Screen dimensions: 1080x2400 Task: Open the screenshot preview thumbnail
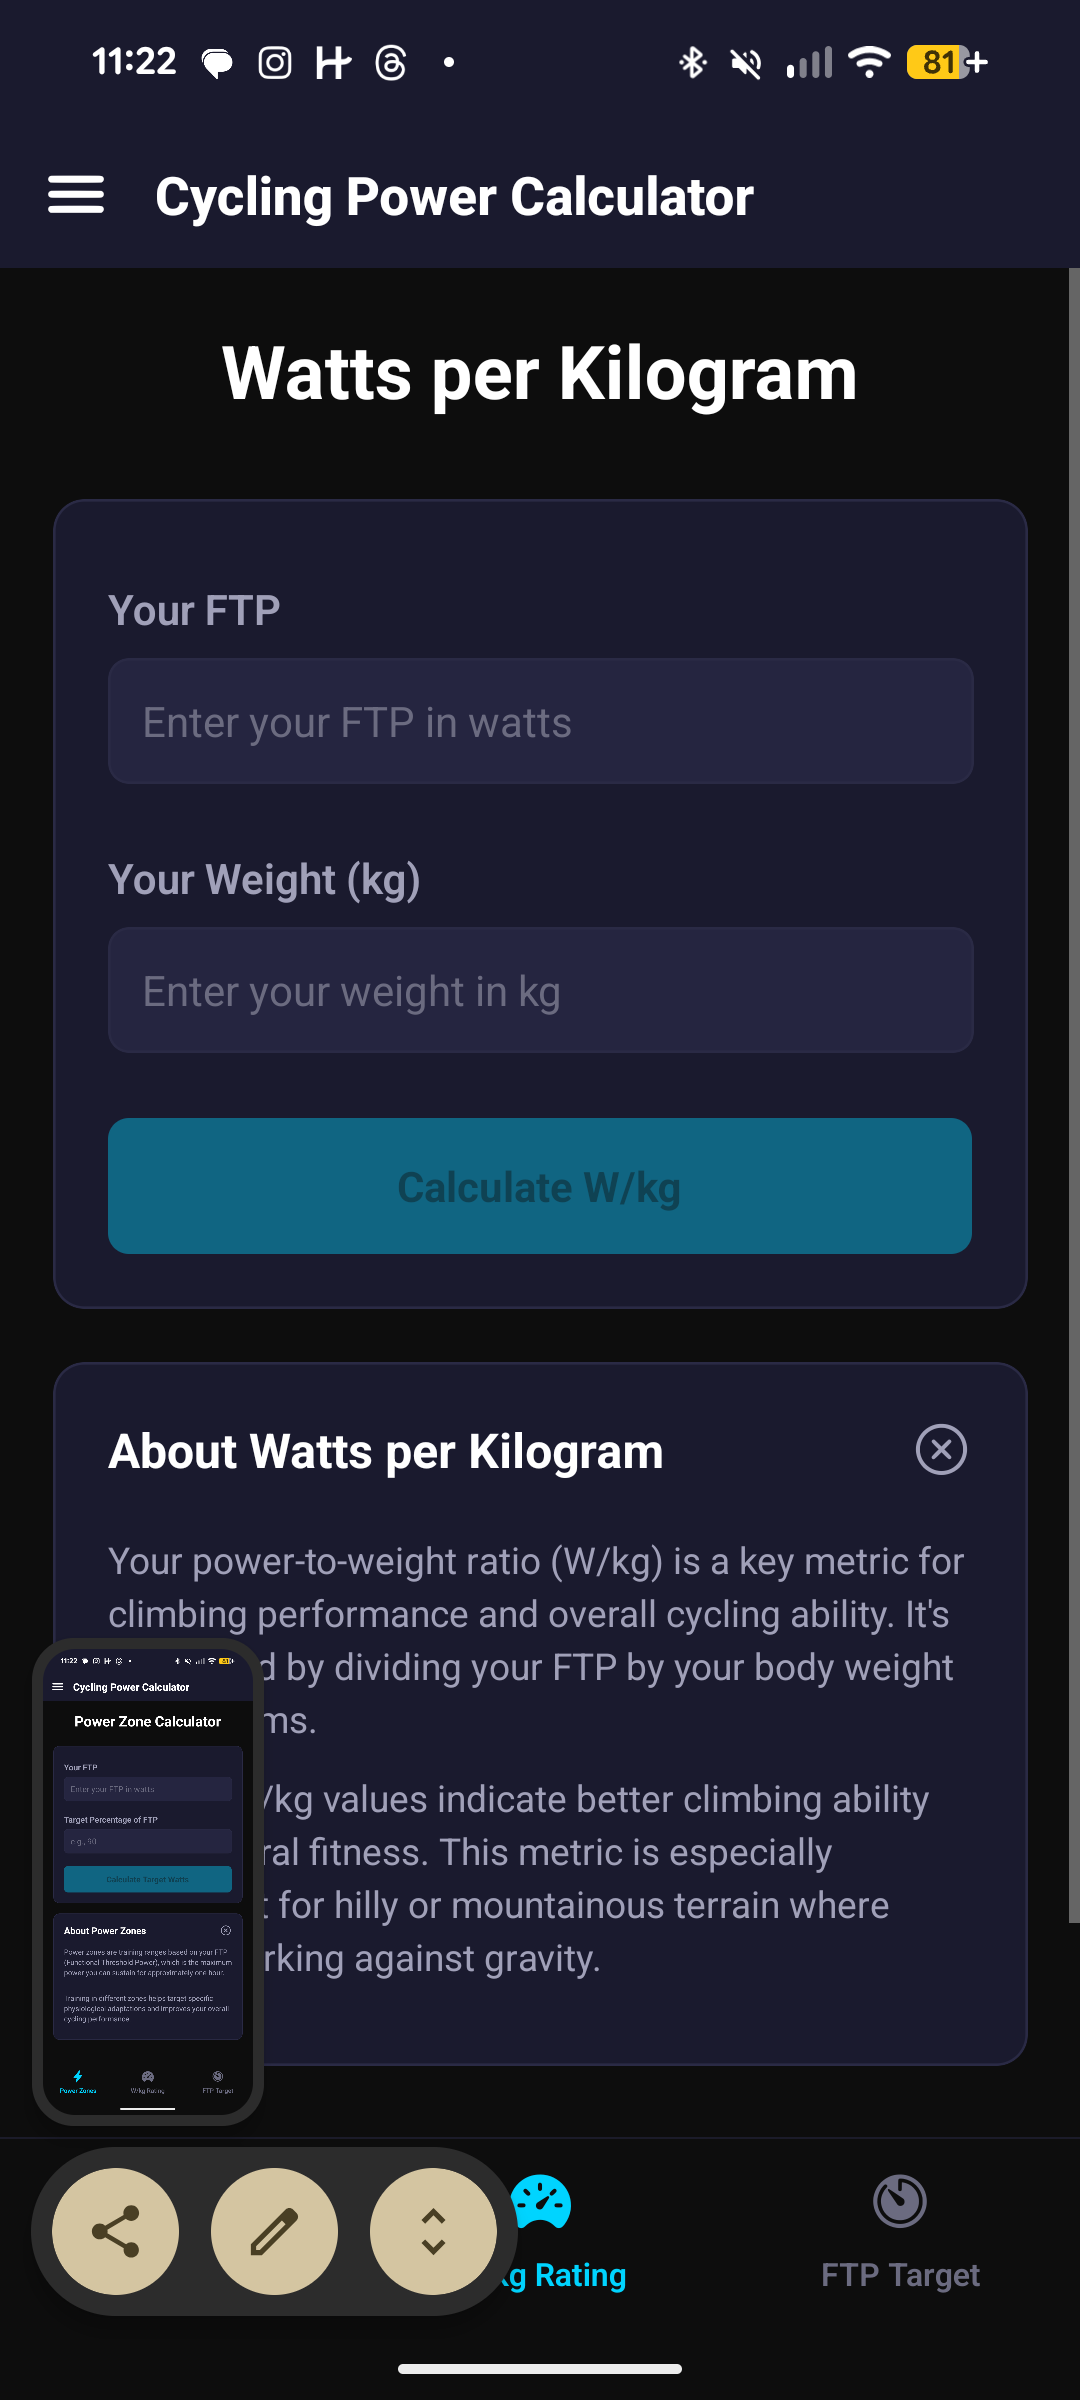pyautogui.click(x=148, y=1880)
